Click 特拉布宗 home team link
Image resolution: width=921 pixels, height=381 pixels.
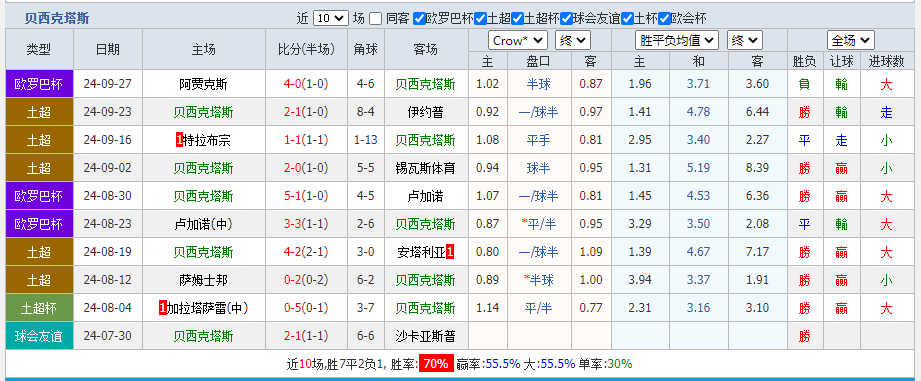(207, 140)
